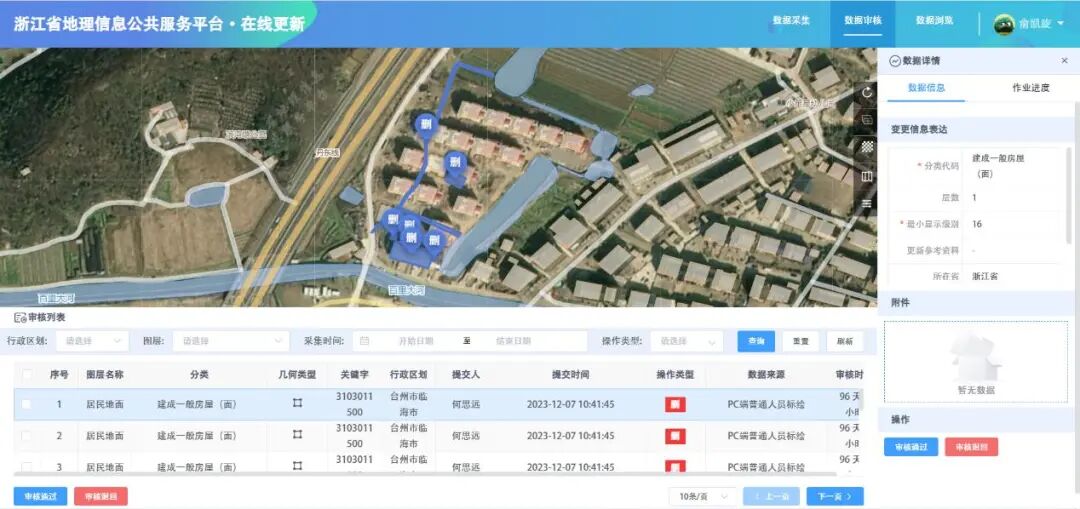Image resolution: width=1080 pixels, height=509 pixels.
Task: Click the second map toolbar icon below refresh
Action: point(867,120)
